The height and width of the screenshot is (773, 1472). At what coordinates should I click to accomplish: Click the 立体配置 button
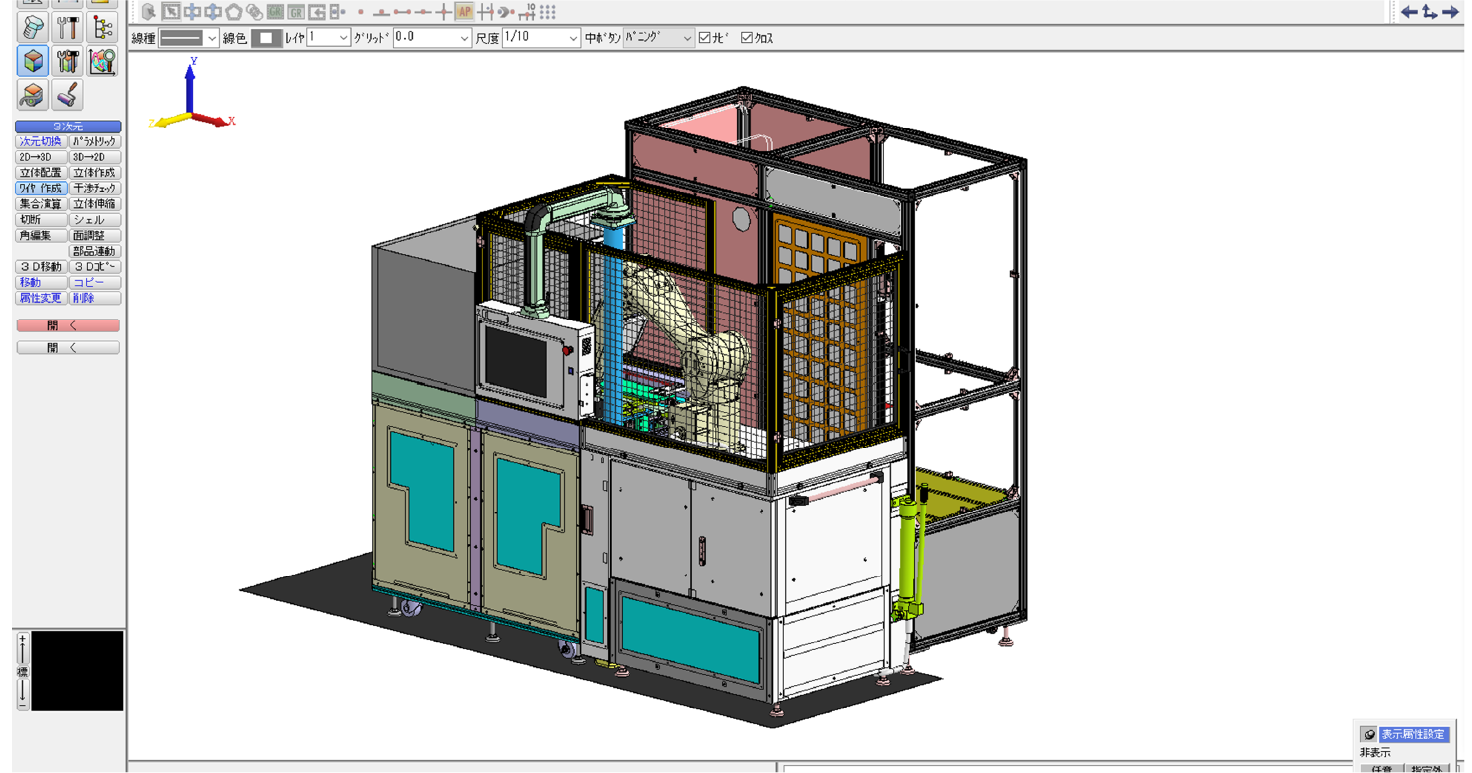point(41,173)
